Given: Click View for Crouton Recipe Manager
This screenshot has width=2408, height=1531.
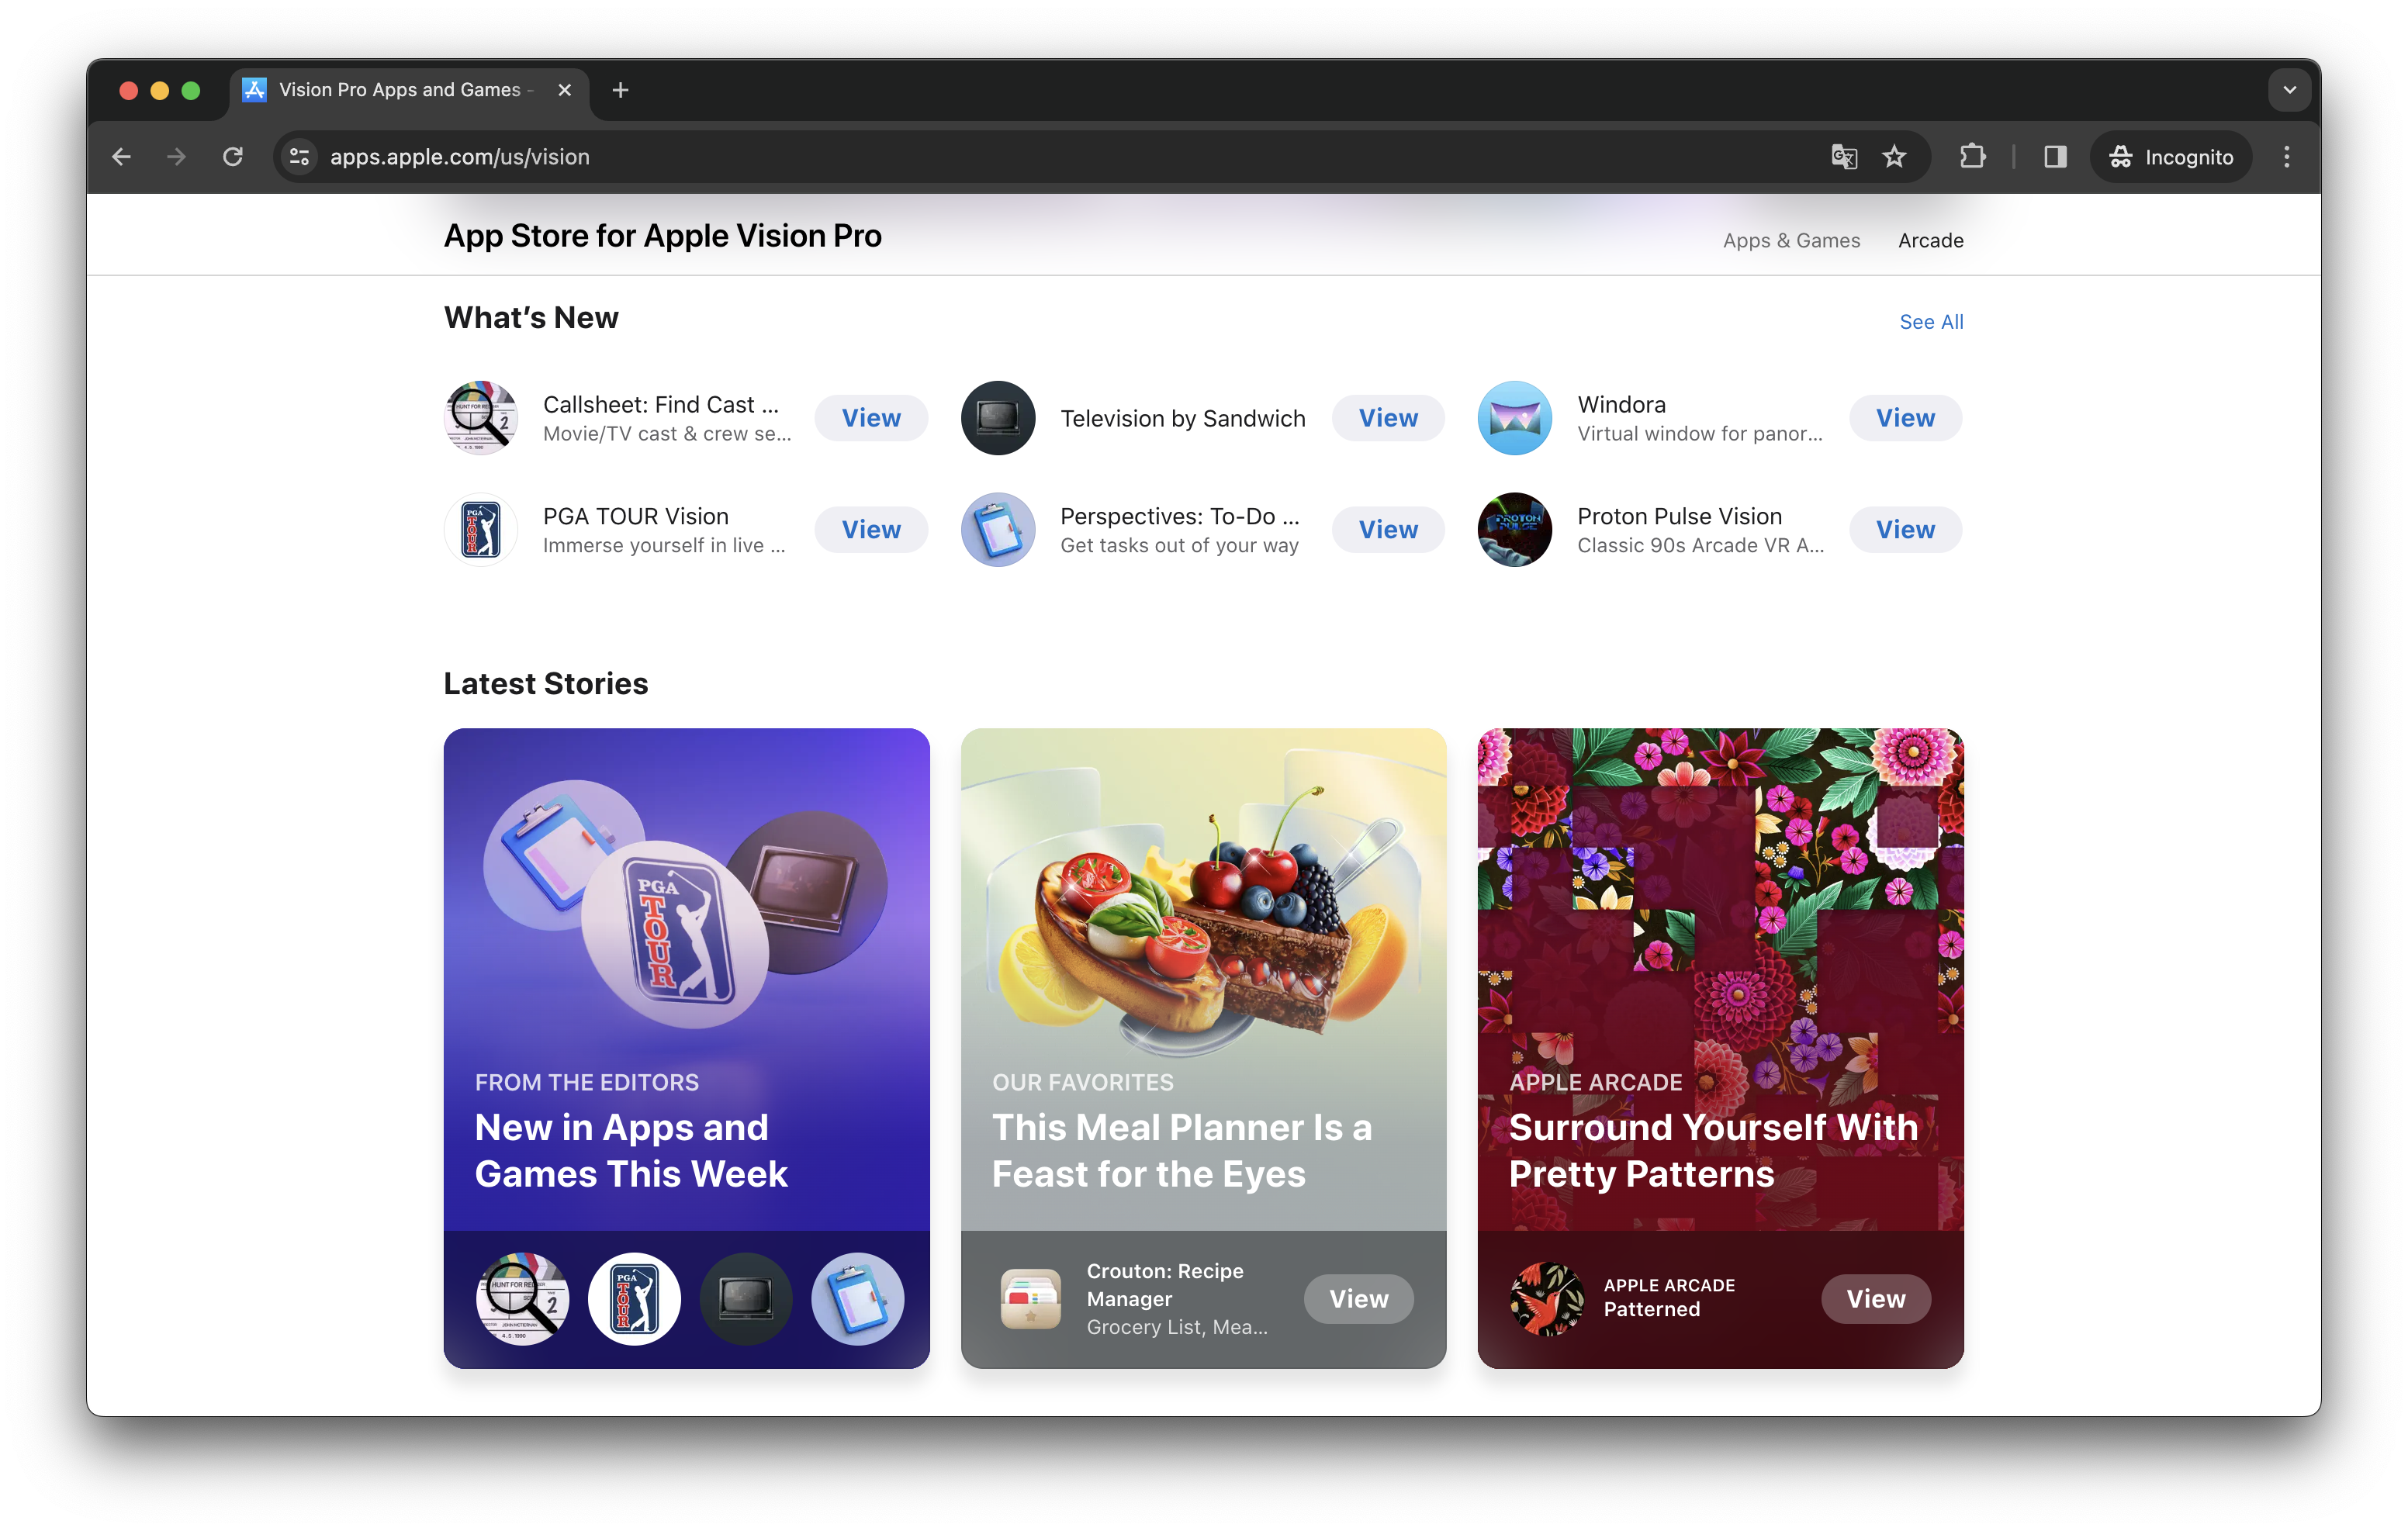Looking at the screenshot, I should 1358,1299.
